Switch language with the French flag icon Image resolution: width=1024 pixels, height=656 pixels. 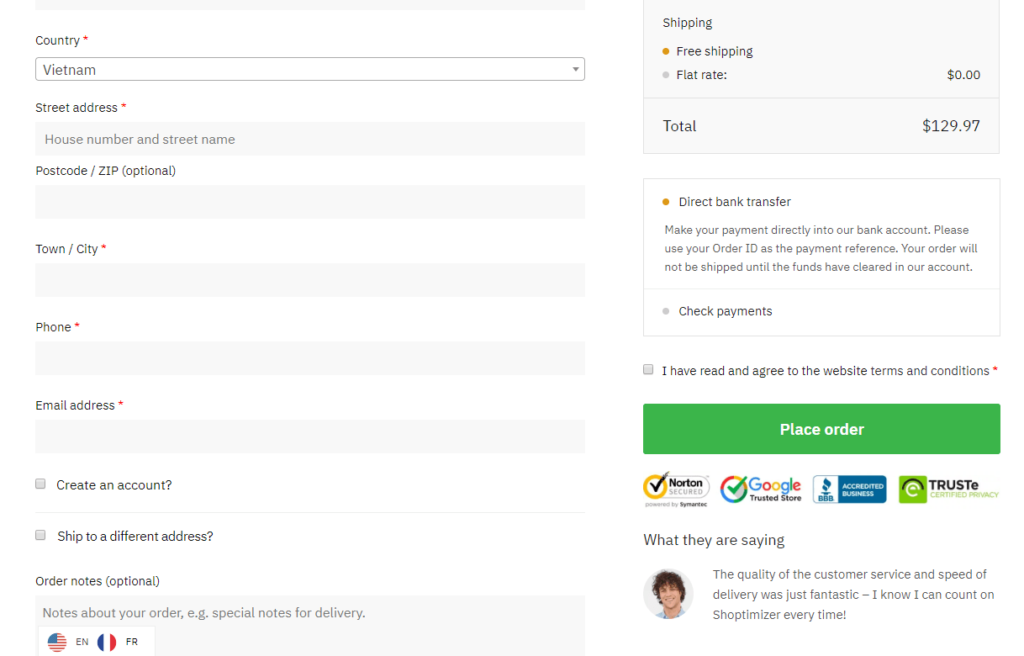[107, 642]
